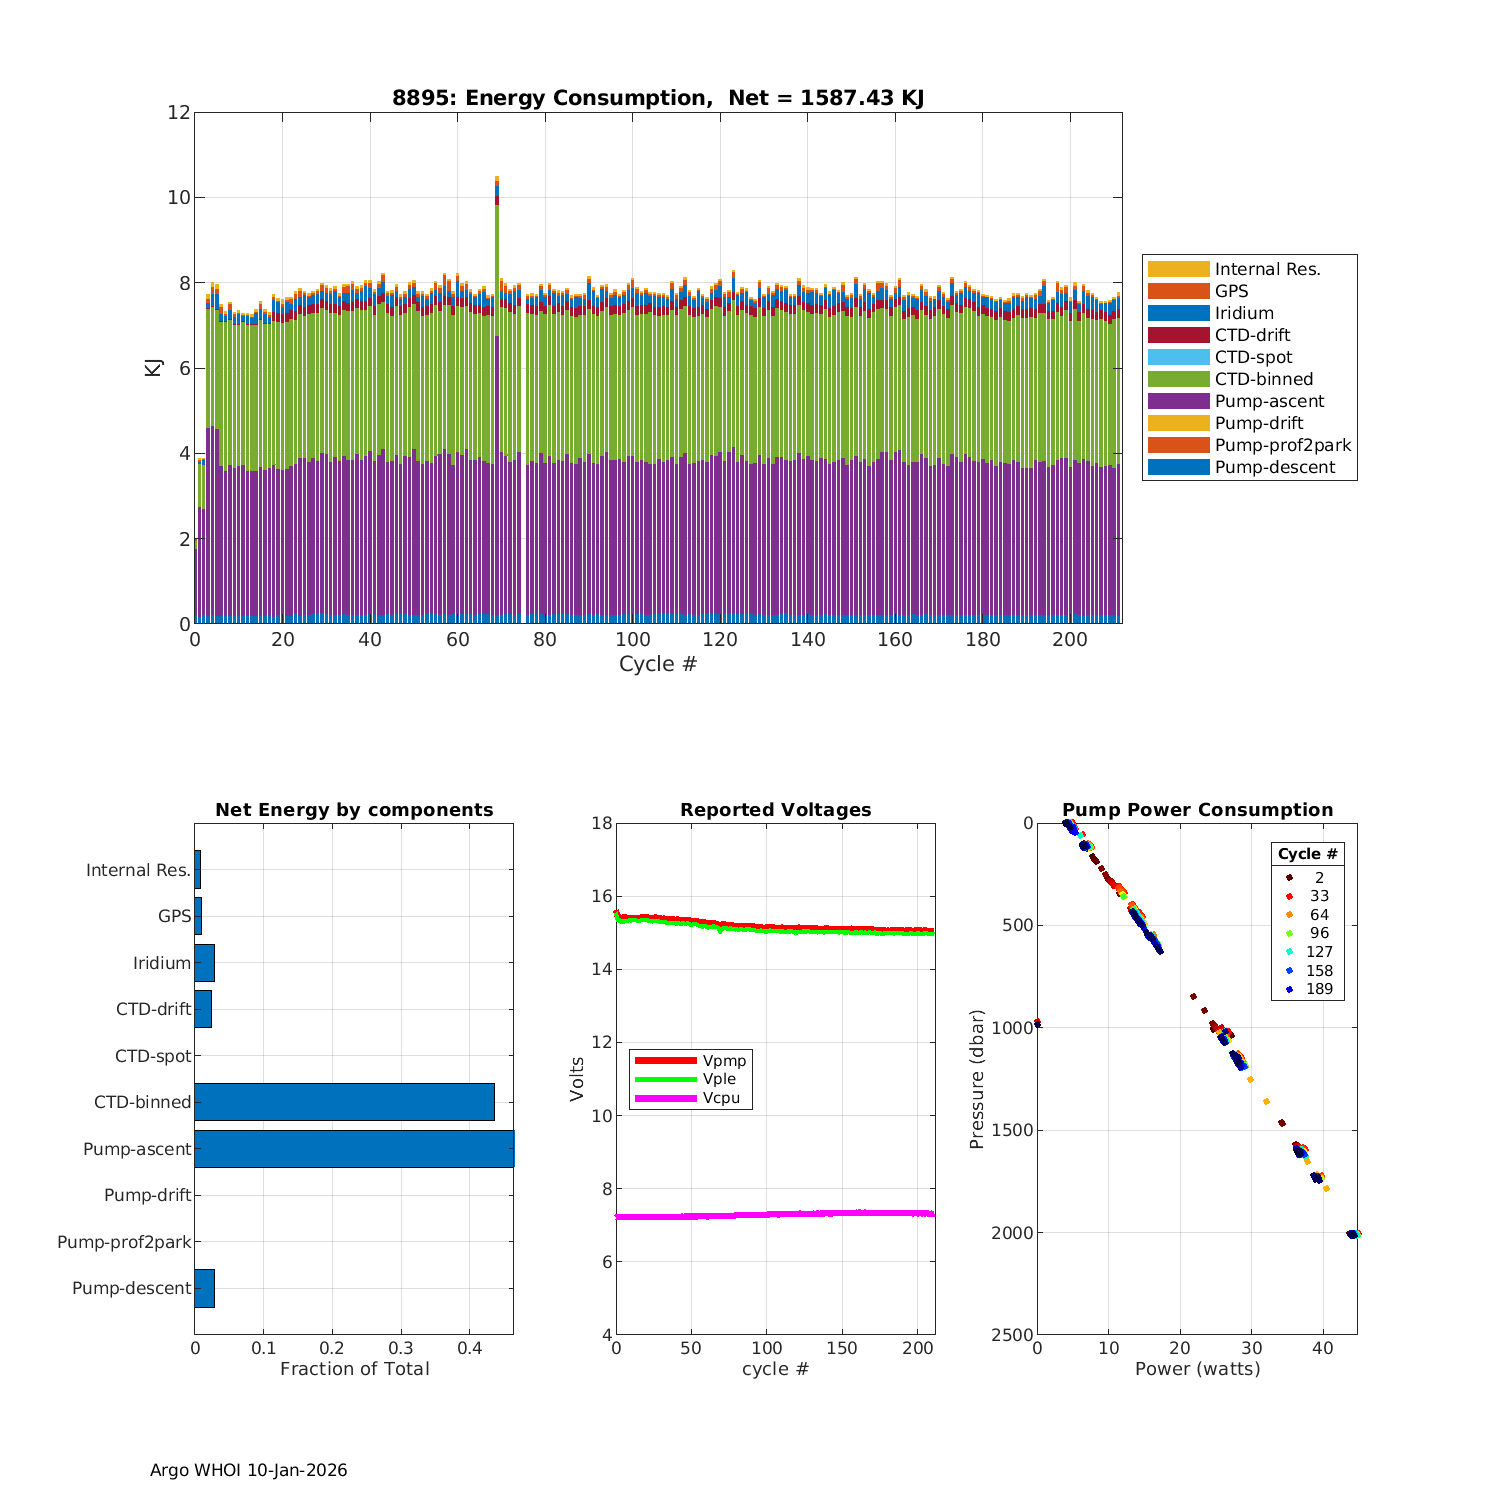Select the CTD-binned green legend swatch
The image size is (1500, 1500).
(1178, 379)
